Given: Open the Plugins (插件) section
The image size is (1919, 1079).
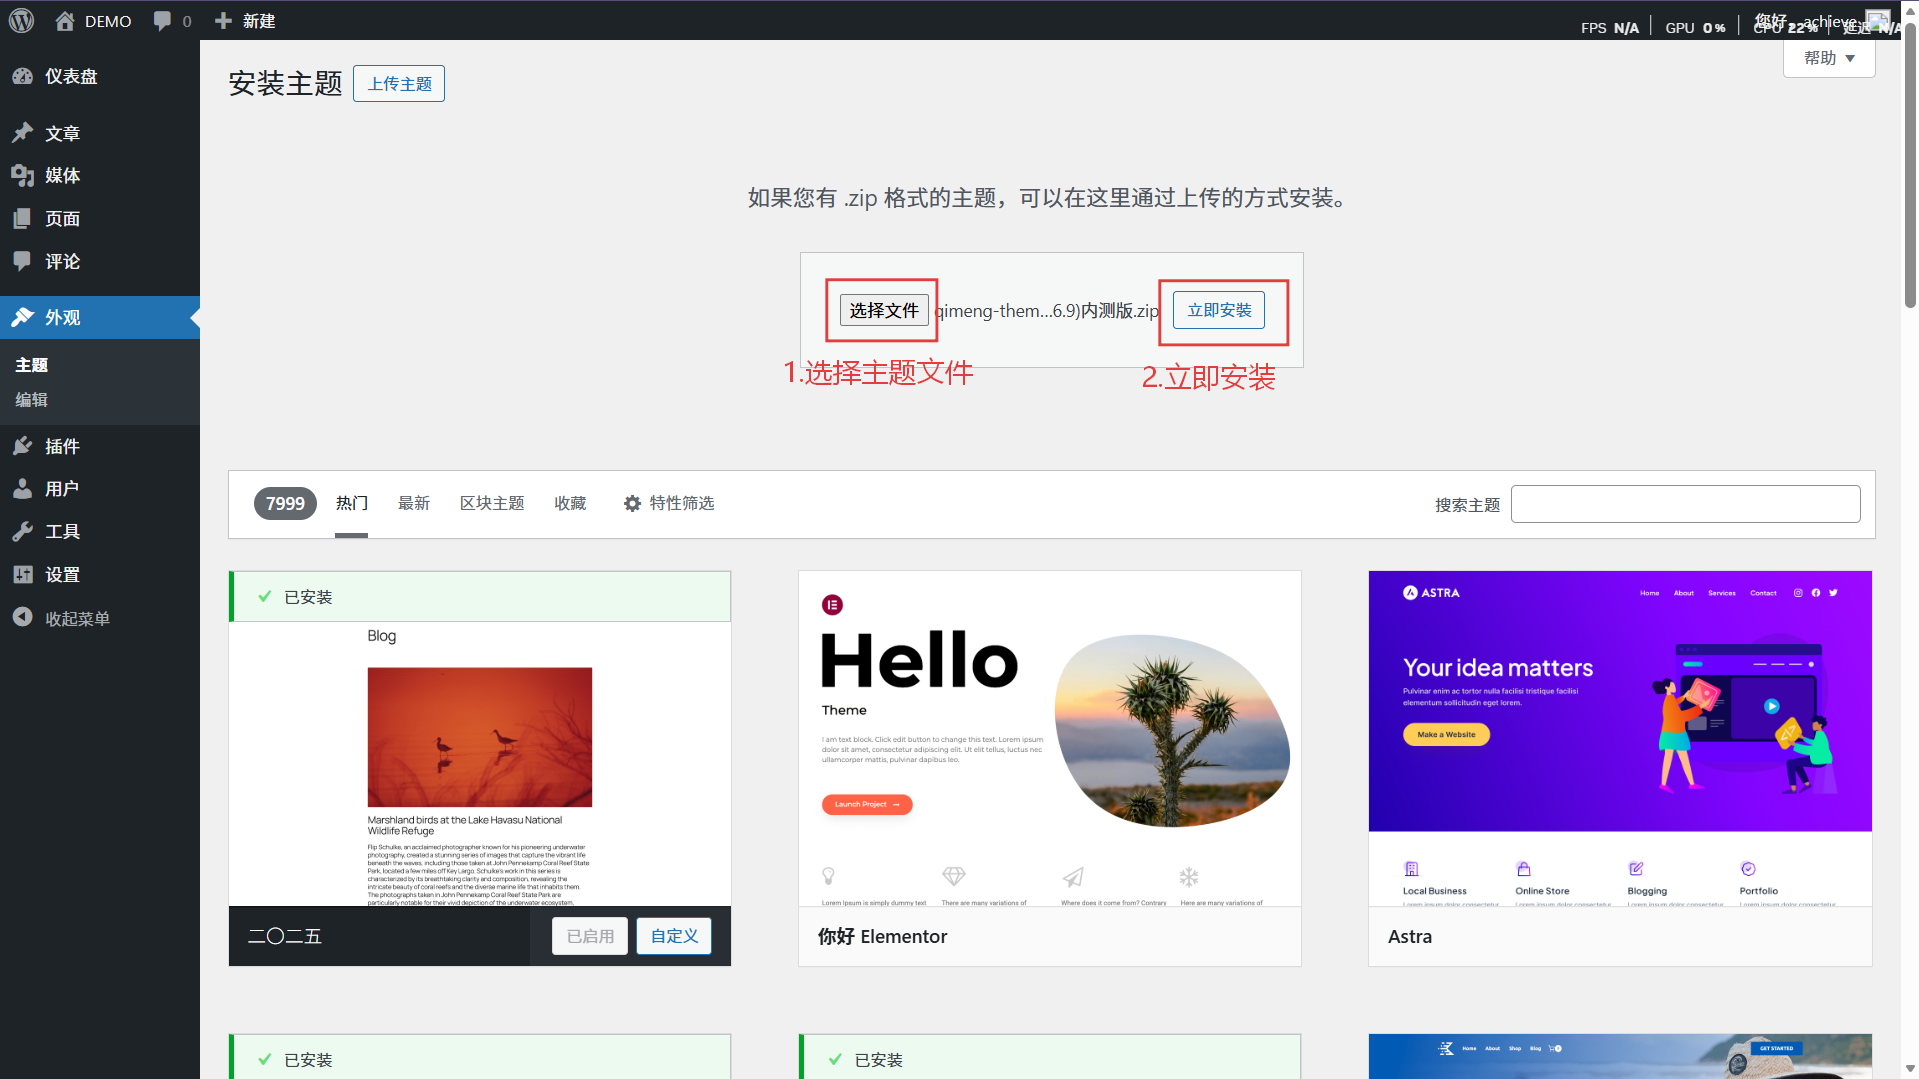Looking at the screenshot, I should coord(62,446).
